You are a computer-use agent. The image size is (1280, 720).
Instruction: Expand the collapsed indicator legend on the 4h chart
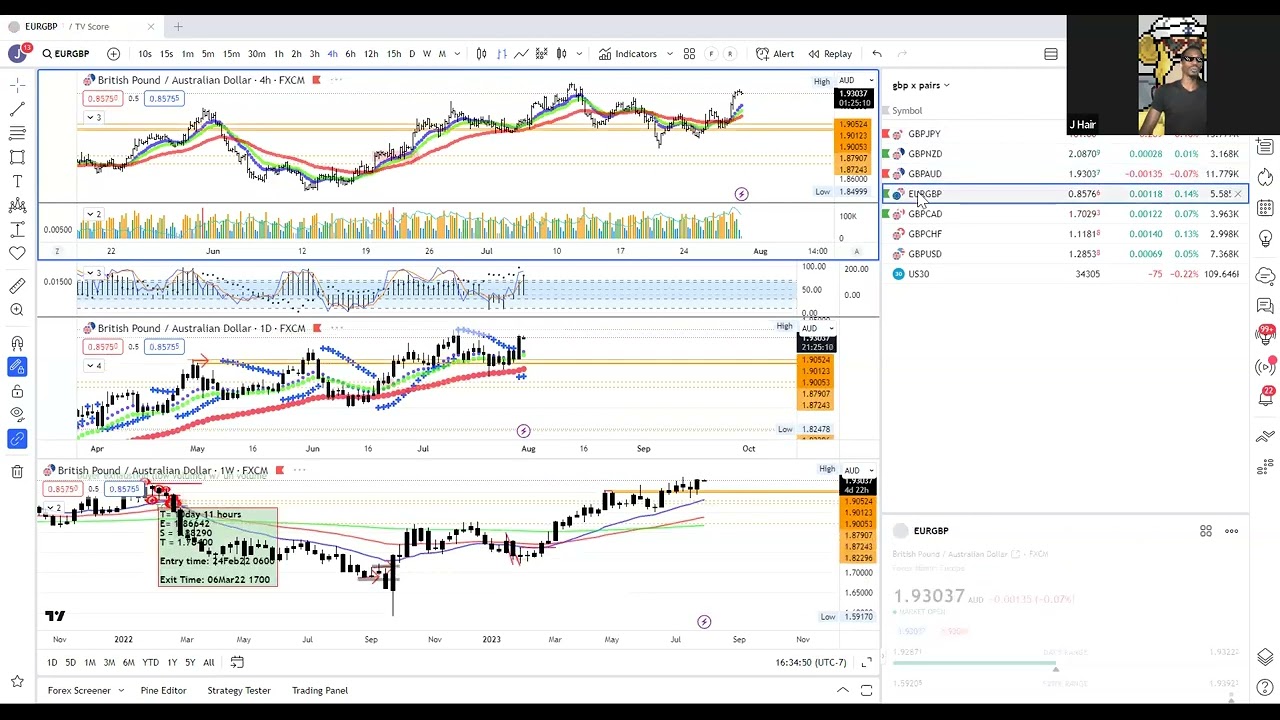point(92,118)
